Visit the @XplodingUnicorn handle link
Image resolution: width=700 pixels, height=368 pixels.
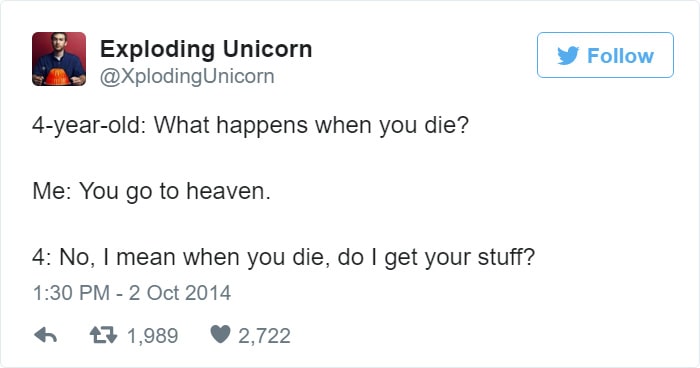click(x=187, y=76)
